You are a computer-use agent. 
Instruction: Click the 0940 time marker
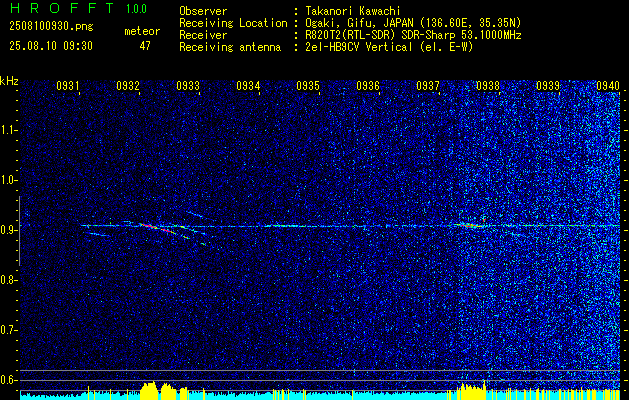(x=608, y=85)
